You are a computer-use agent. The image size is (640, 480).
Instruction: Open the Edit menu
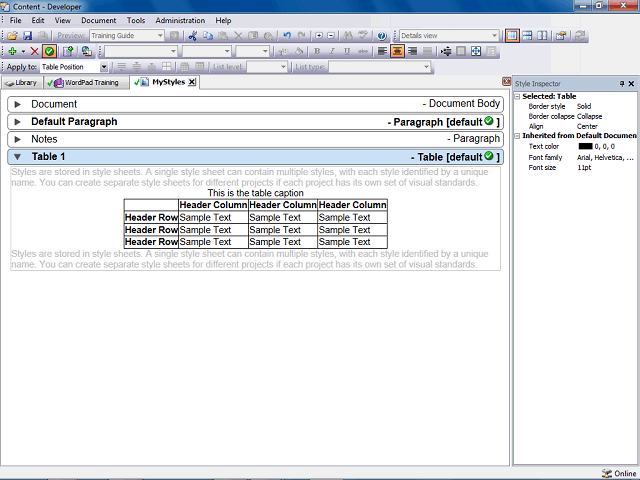point(38,20)
